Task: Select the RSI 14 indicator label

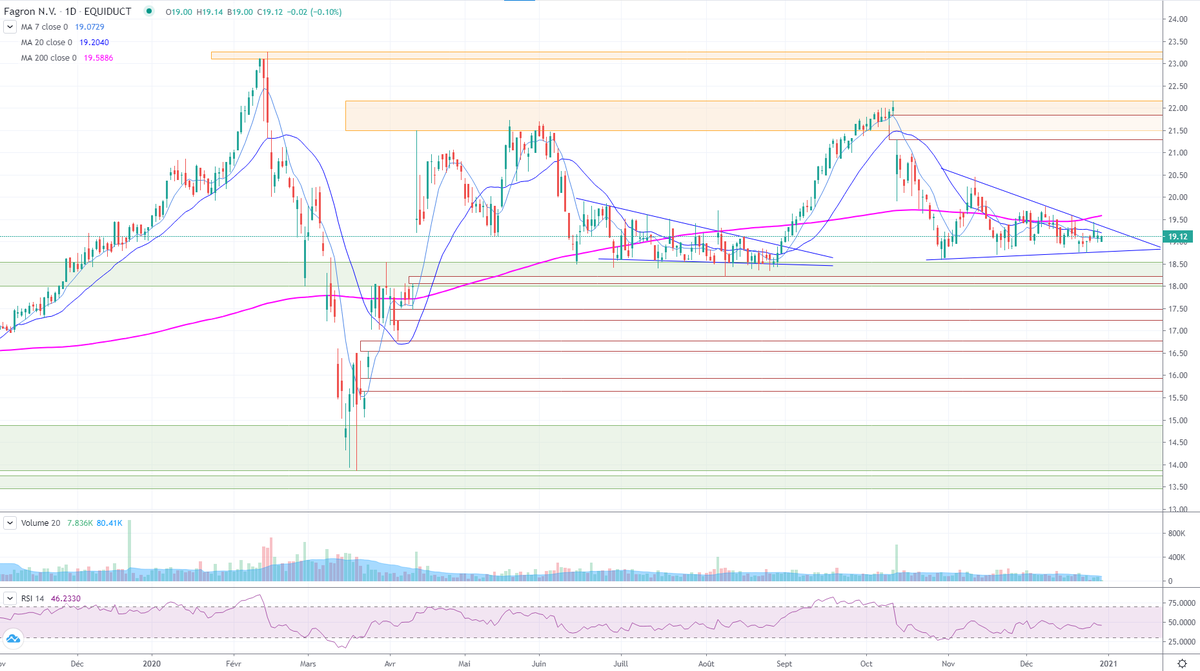Action: [x=35, y=598]
